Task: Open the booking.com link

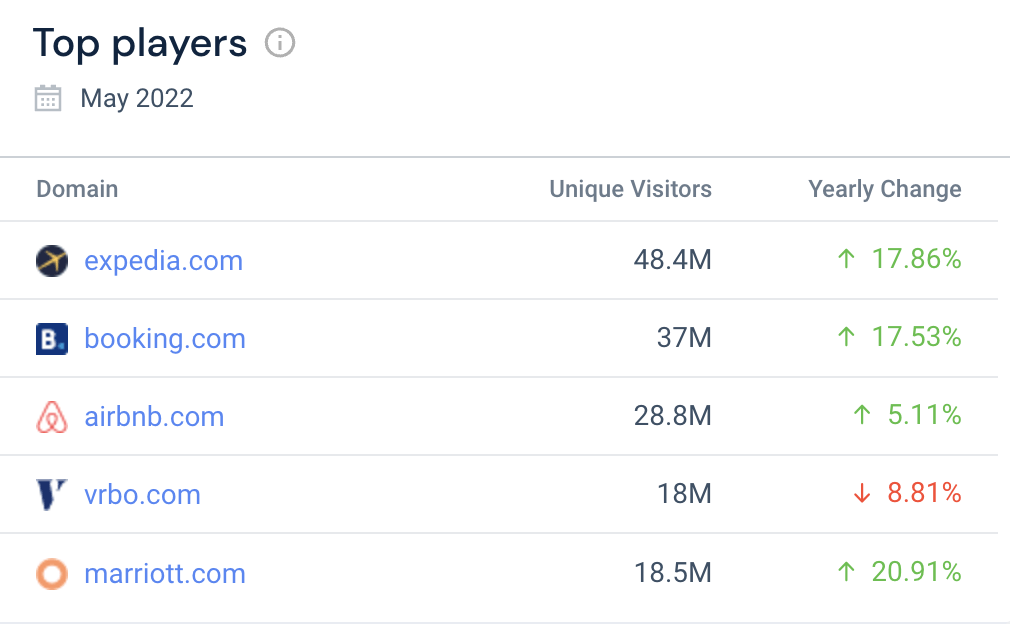Action: [164, 338]
